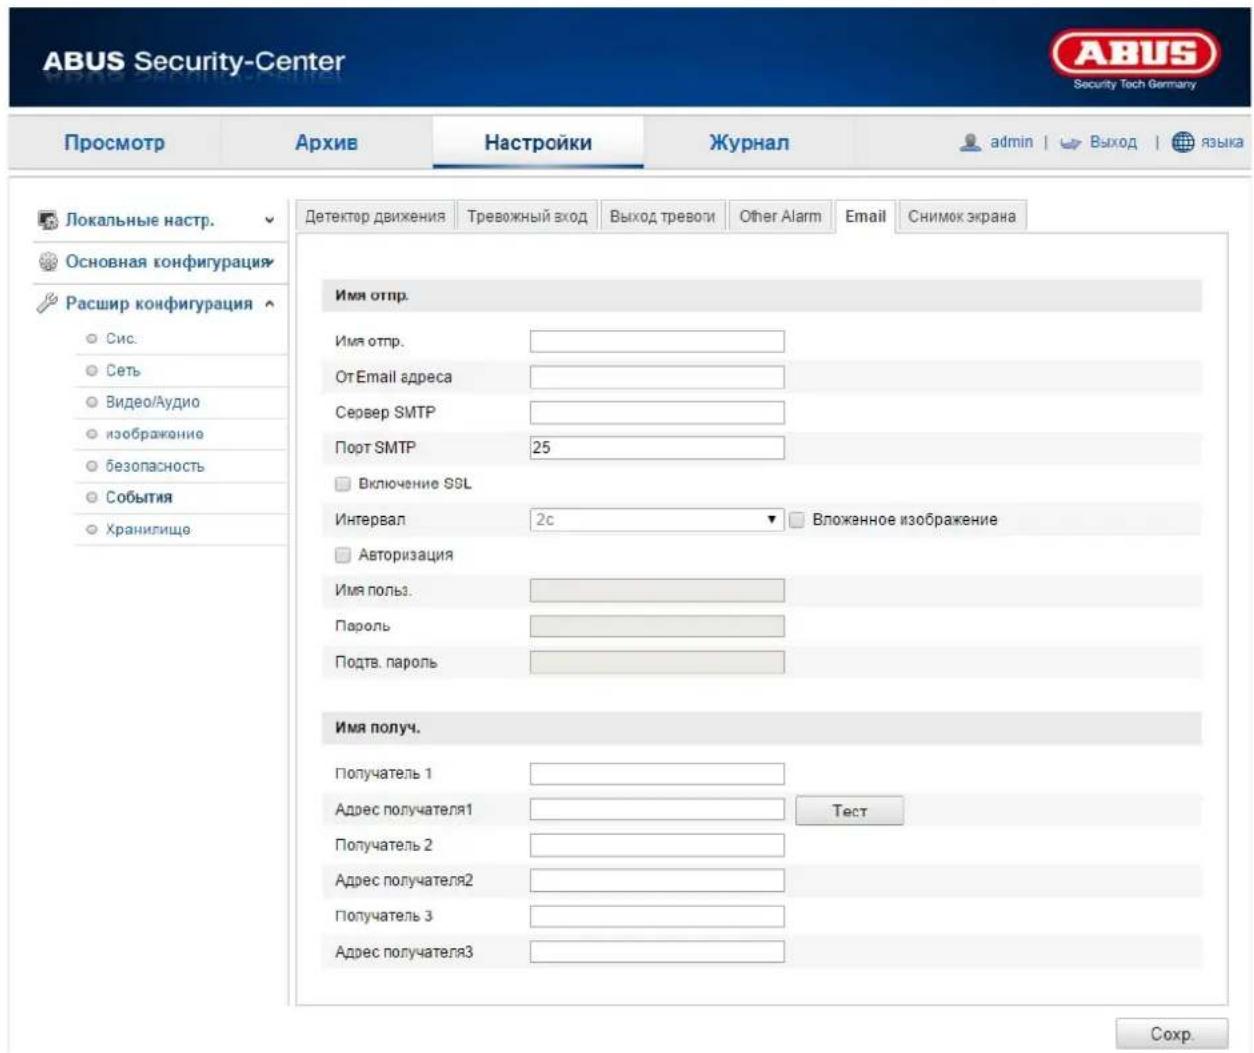Click the Получатель 3 field
The image size is (1254, 1053).
[x=657, y=916]
